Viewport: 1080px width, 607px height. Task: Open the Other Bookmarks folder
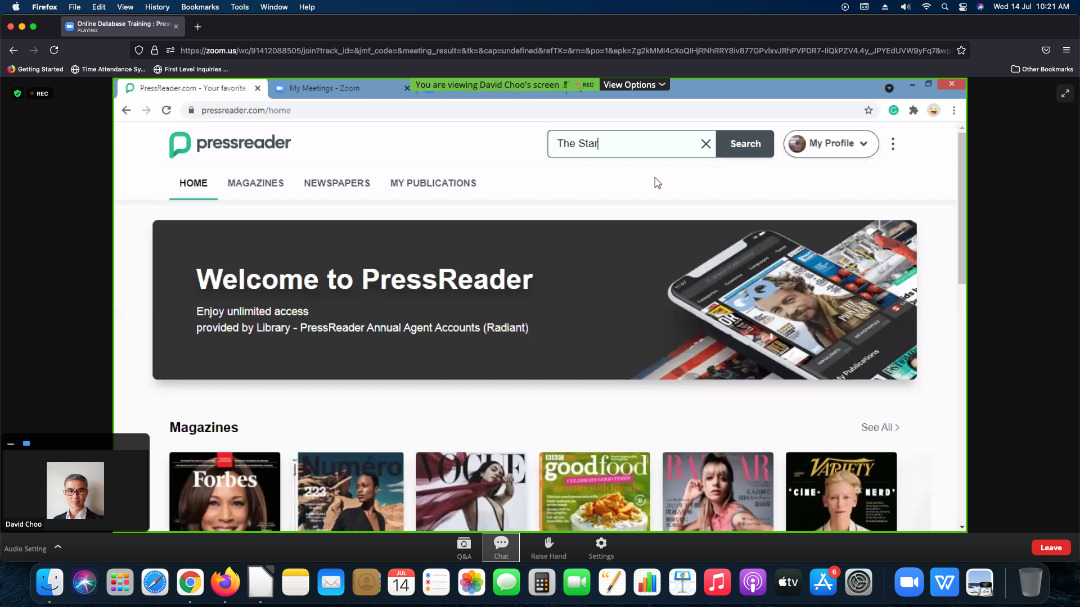(1041, 69)
